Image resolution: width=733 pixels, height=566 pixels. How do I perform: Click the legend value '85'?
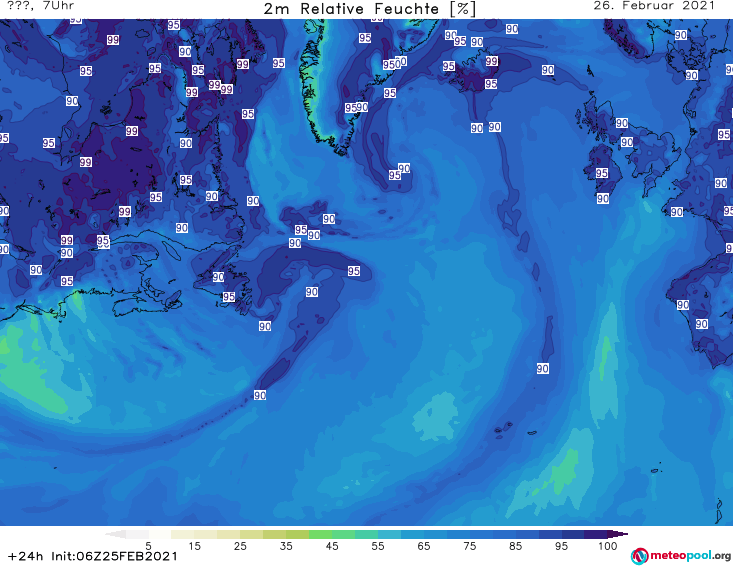tap(516, 546)
